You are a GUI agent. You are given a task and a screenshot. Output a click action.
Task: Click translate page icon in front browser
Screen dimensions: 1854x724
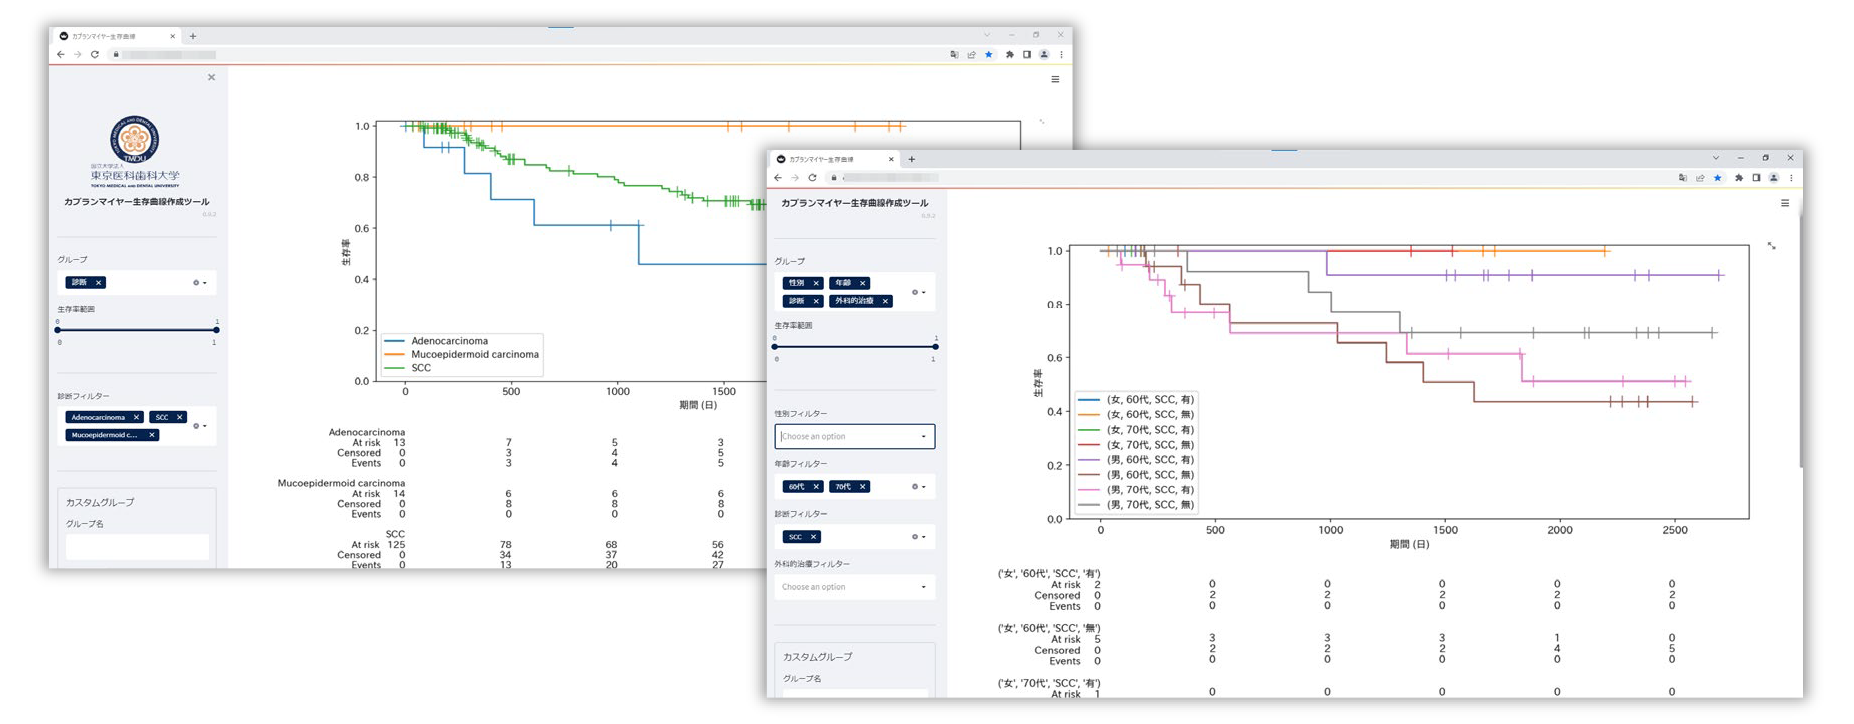[1683, 178]
